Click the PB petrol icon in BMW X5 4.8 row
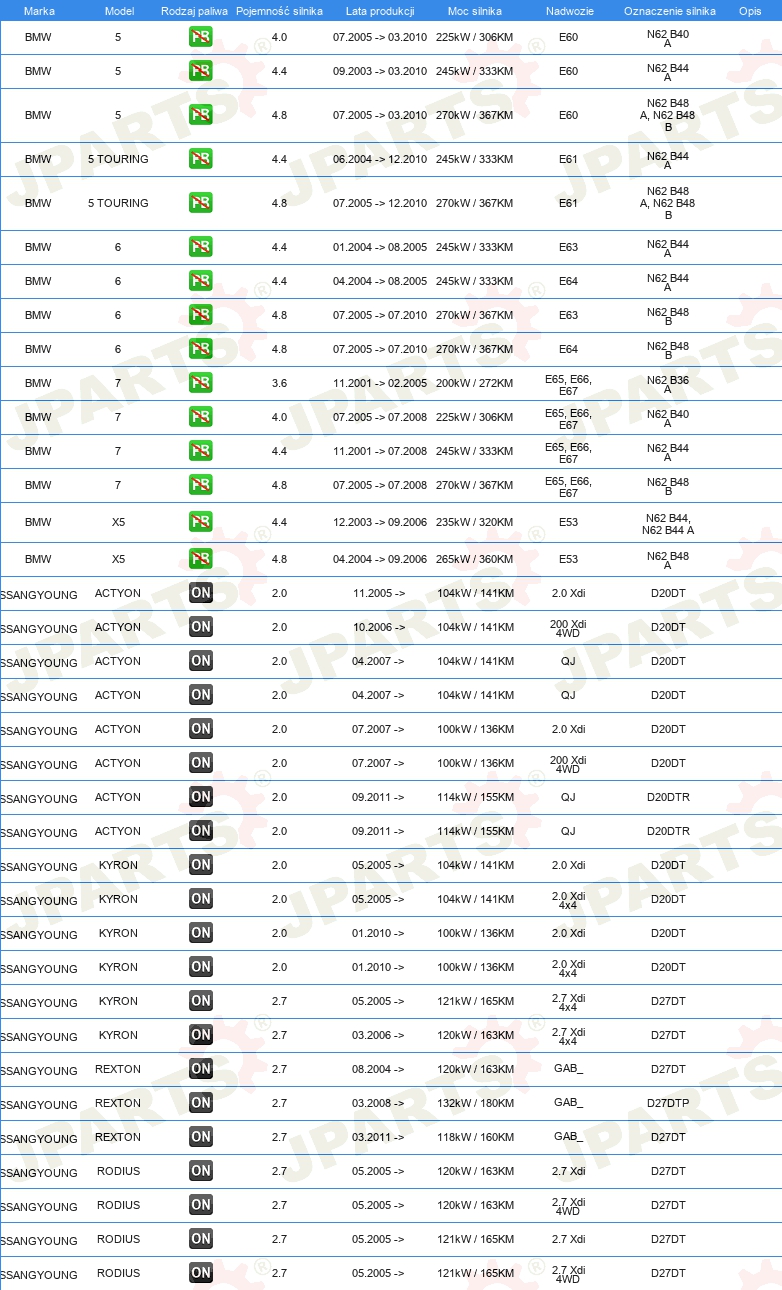The image size is (782, 1290). pos(201,559)
